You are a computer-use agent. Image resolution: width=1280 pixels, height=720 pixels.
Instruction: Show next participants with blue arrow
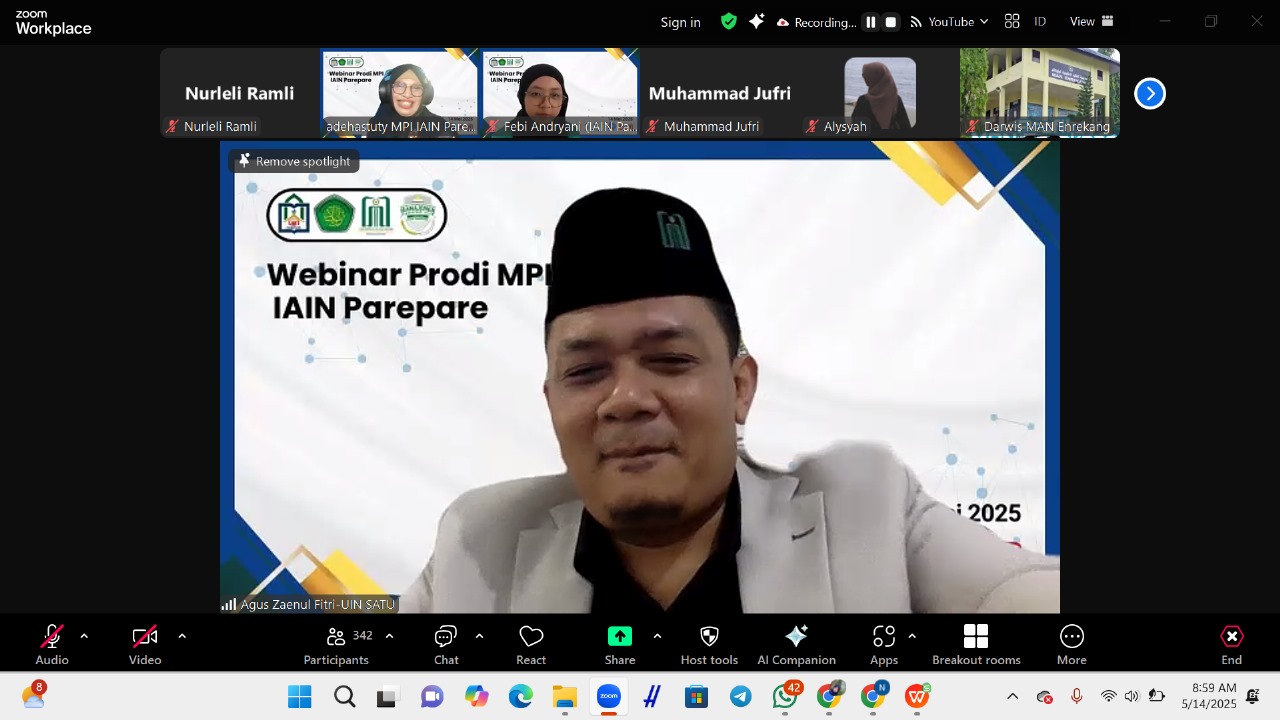(x=1150, y=94)
